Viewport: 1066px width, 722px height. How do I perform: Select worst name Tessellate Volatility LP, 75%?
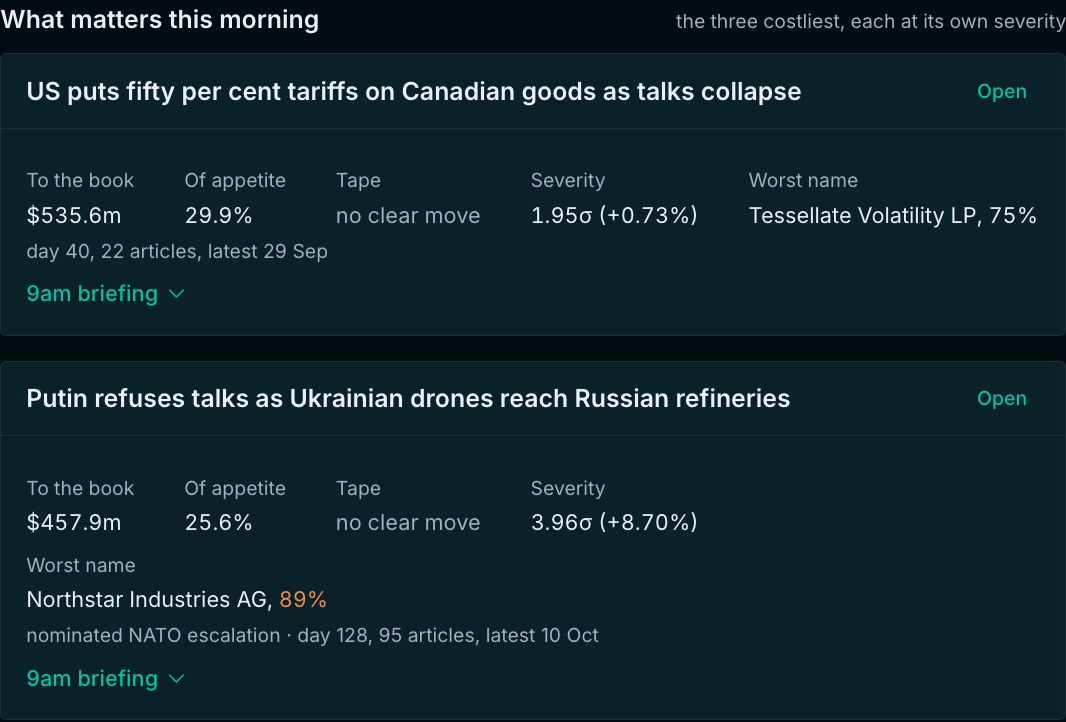point(892,216)
